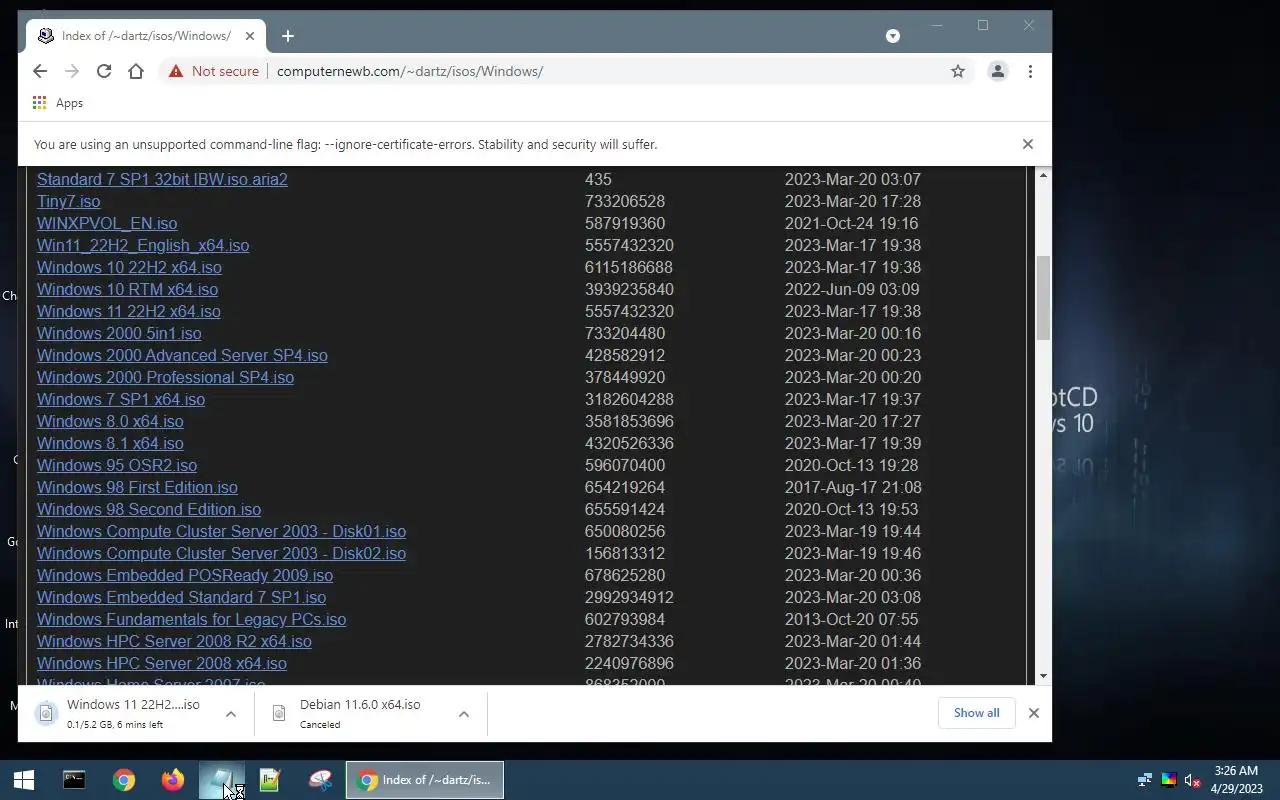Click file size 6115186688

point(629,267)
